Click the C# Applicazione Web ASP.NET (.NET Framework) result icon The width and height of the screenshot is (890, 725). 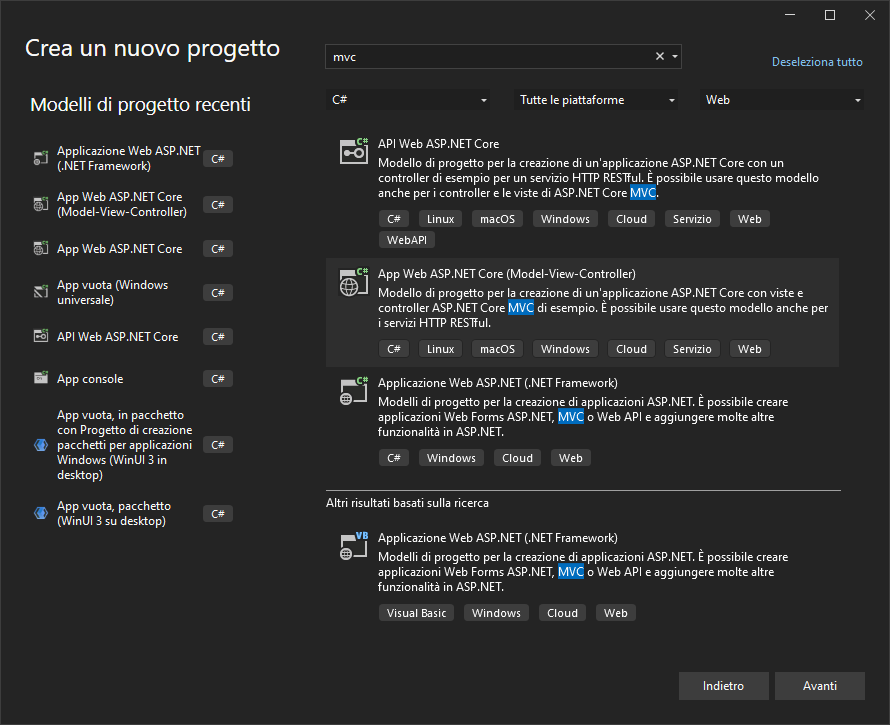coord(354,391)
